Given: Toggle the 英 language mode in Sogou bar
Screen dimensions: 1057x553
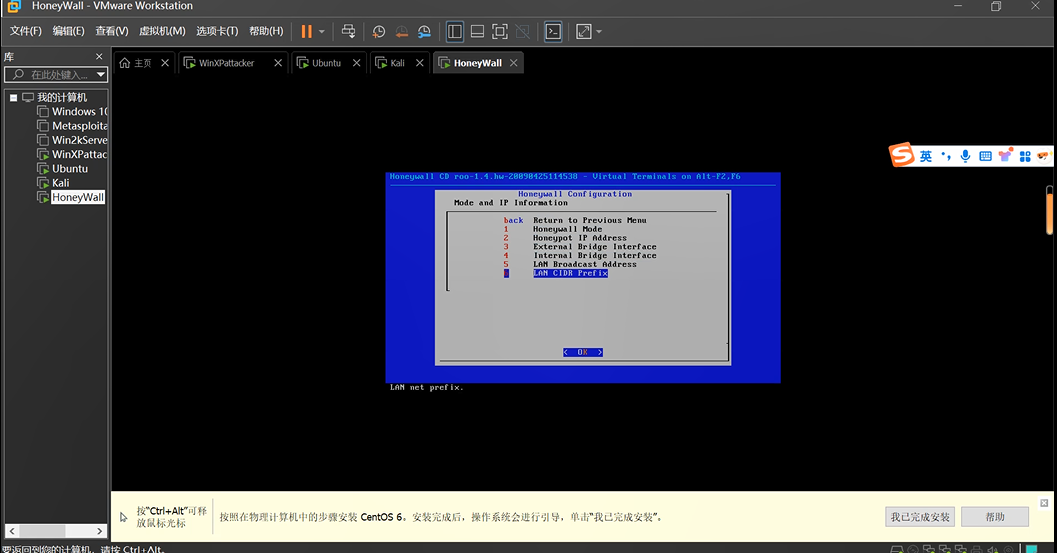Looking at the screenshot, I should pyautogui.click(x=926, y=156).
